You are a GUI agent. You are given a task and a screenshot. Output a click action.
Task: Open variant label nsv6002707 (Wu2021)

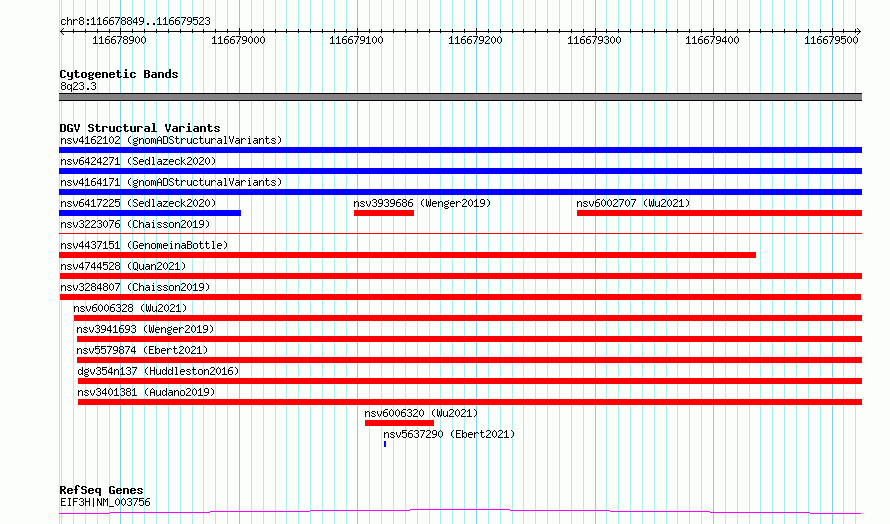[633, 203]
